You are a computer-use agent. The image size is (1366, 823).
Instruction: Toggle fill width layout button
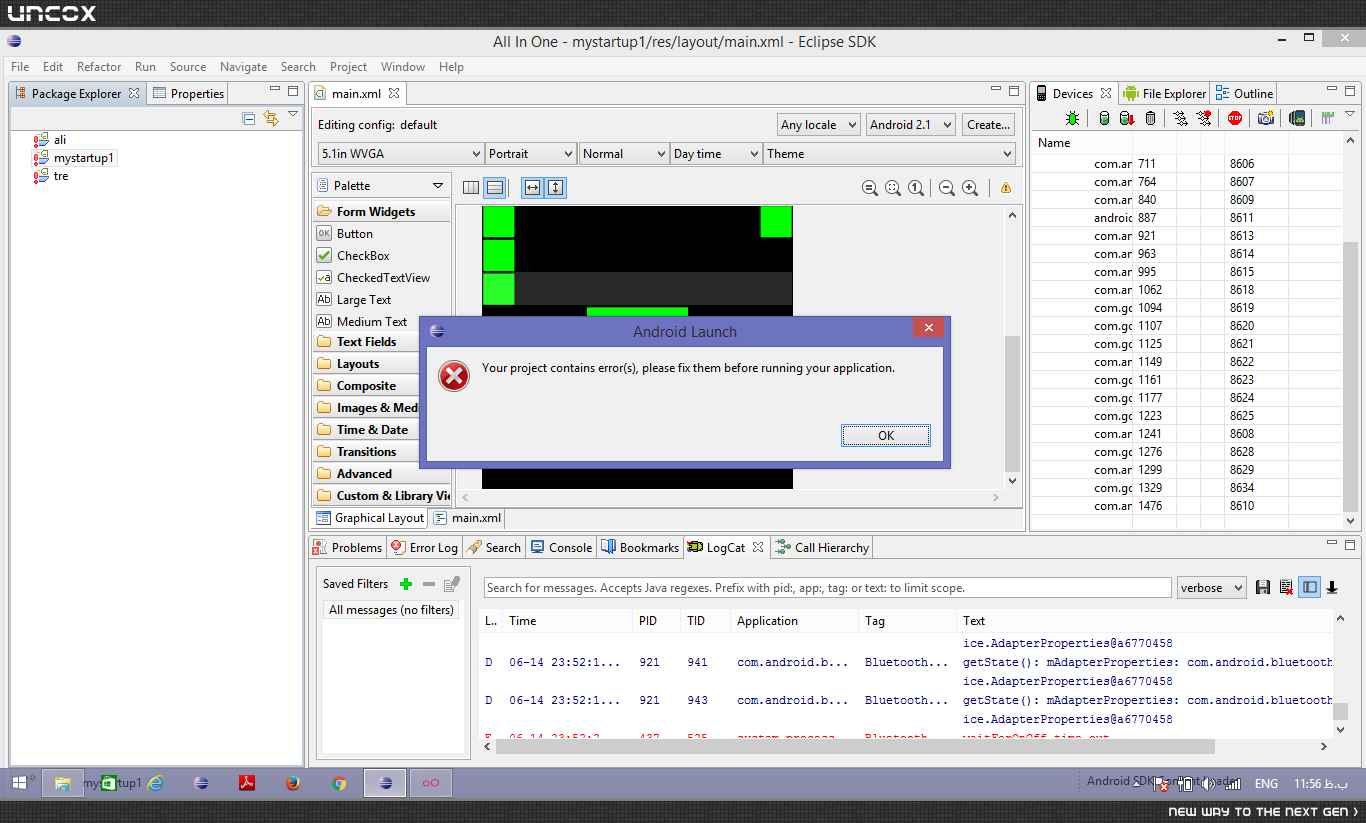[532, 188]
